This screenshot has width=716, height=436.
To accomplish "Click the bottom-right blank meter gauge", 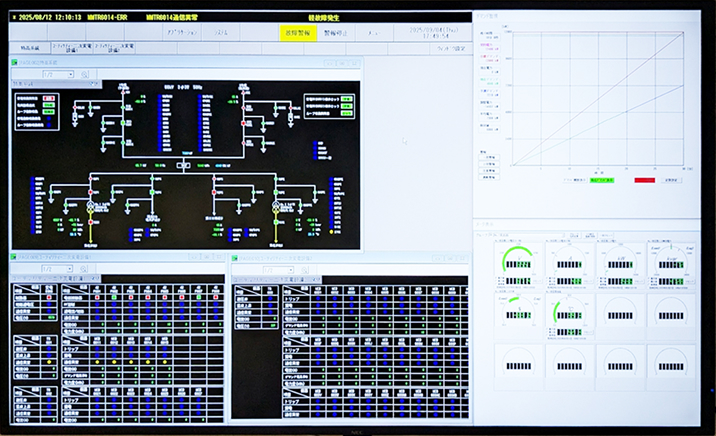I will (670, 365).
